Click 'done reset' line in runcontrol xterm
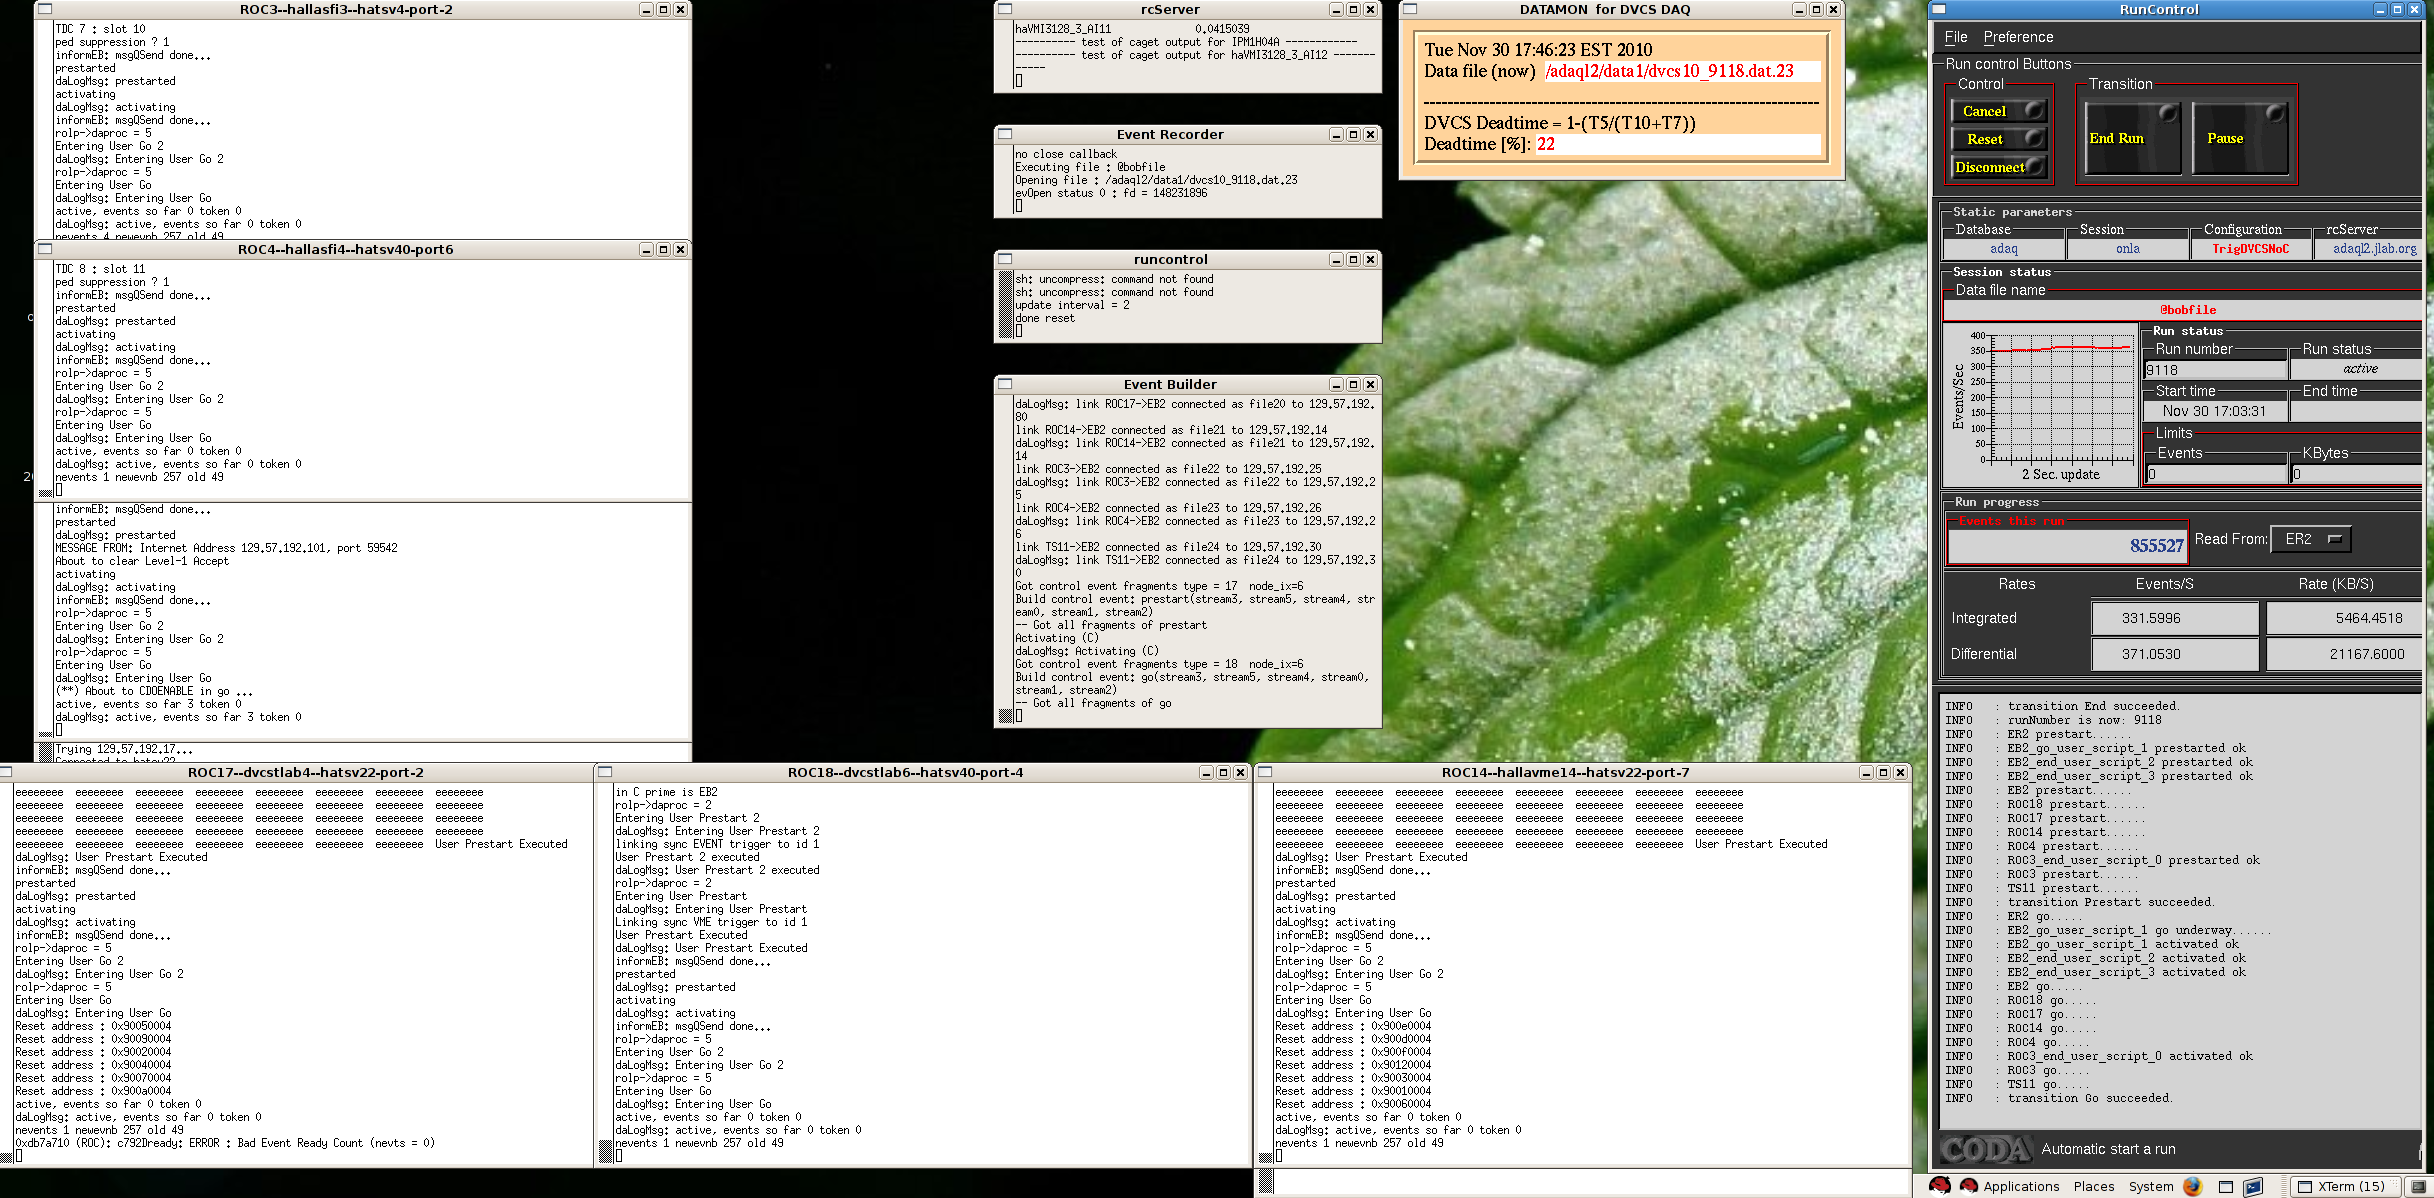Viewport: 2434px width, 1198px height. coord(1045,318)
